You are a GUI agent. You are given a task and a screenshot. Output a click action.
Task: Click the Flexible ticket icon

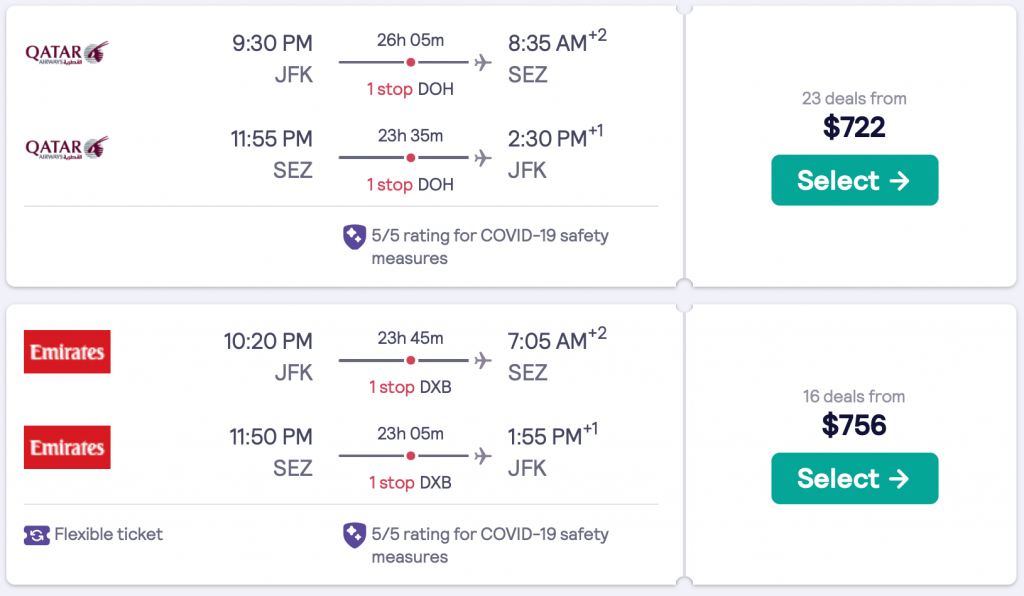click(37, 535)
